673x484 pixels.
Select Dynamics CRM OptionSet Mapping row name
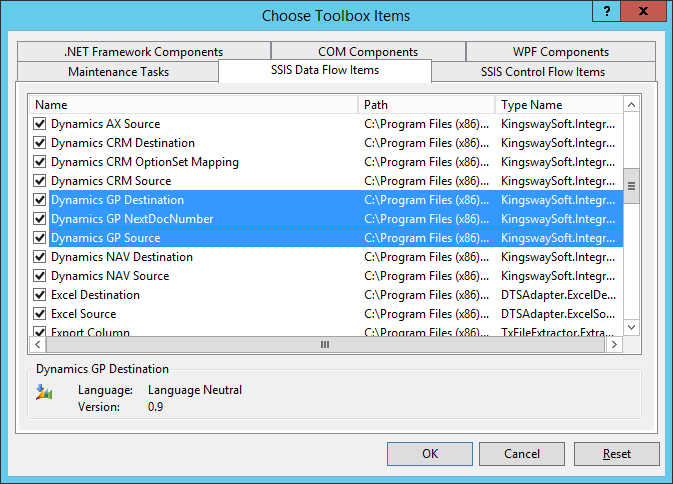point(145,162)
